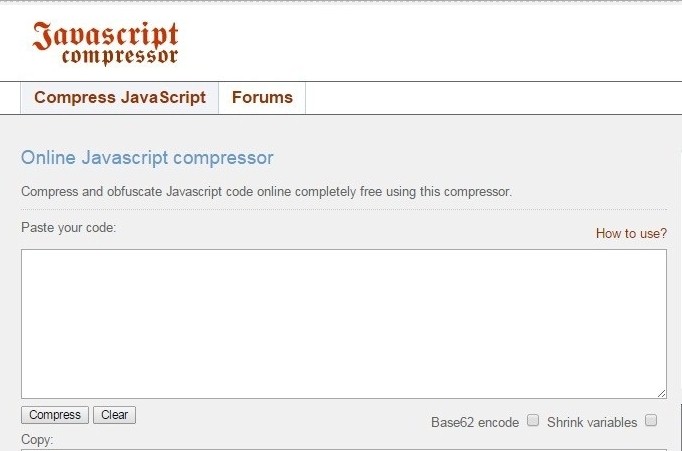
Task: Click the 'Online Javascript compressor' heading
Action: tap(147, 157)
